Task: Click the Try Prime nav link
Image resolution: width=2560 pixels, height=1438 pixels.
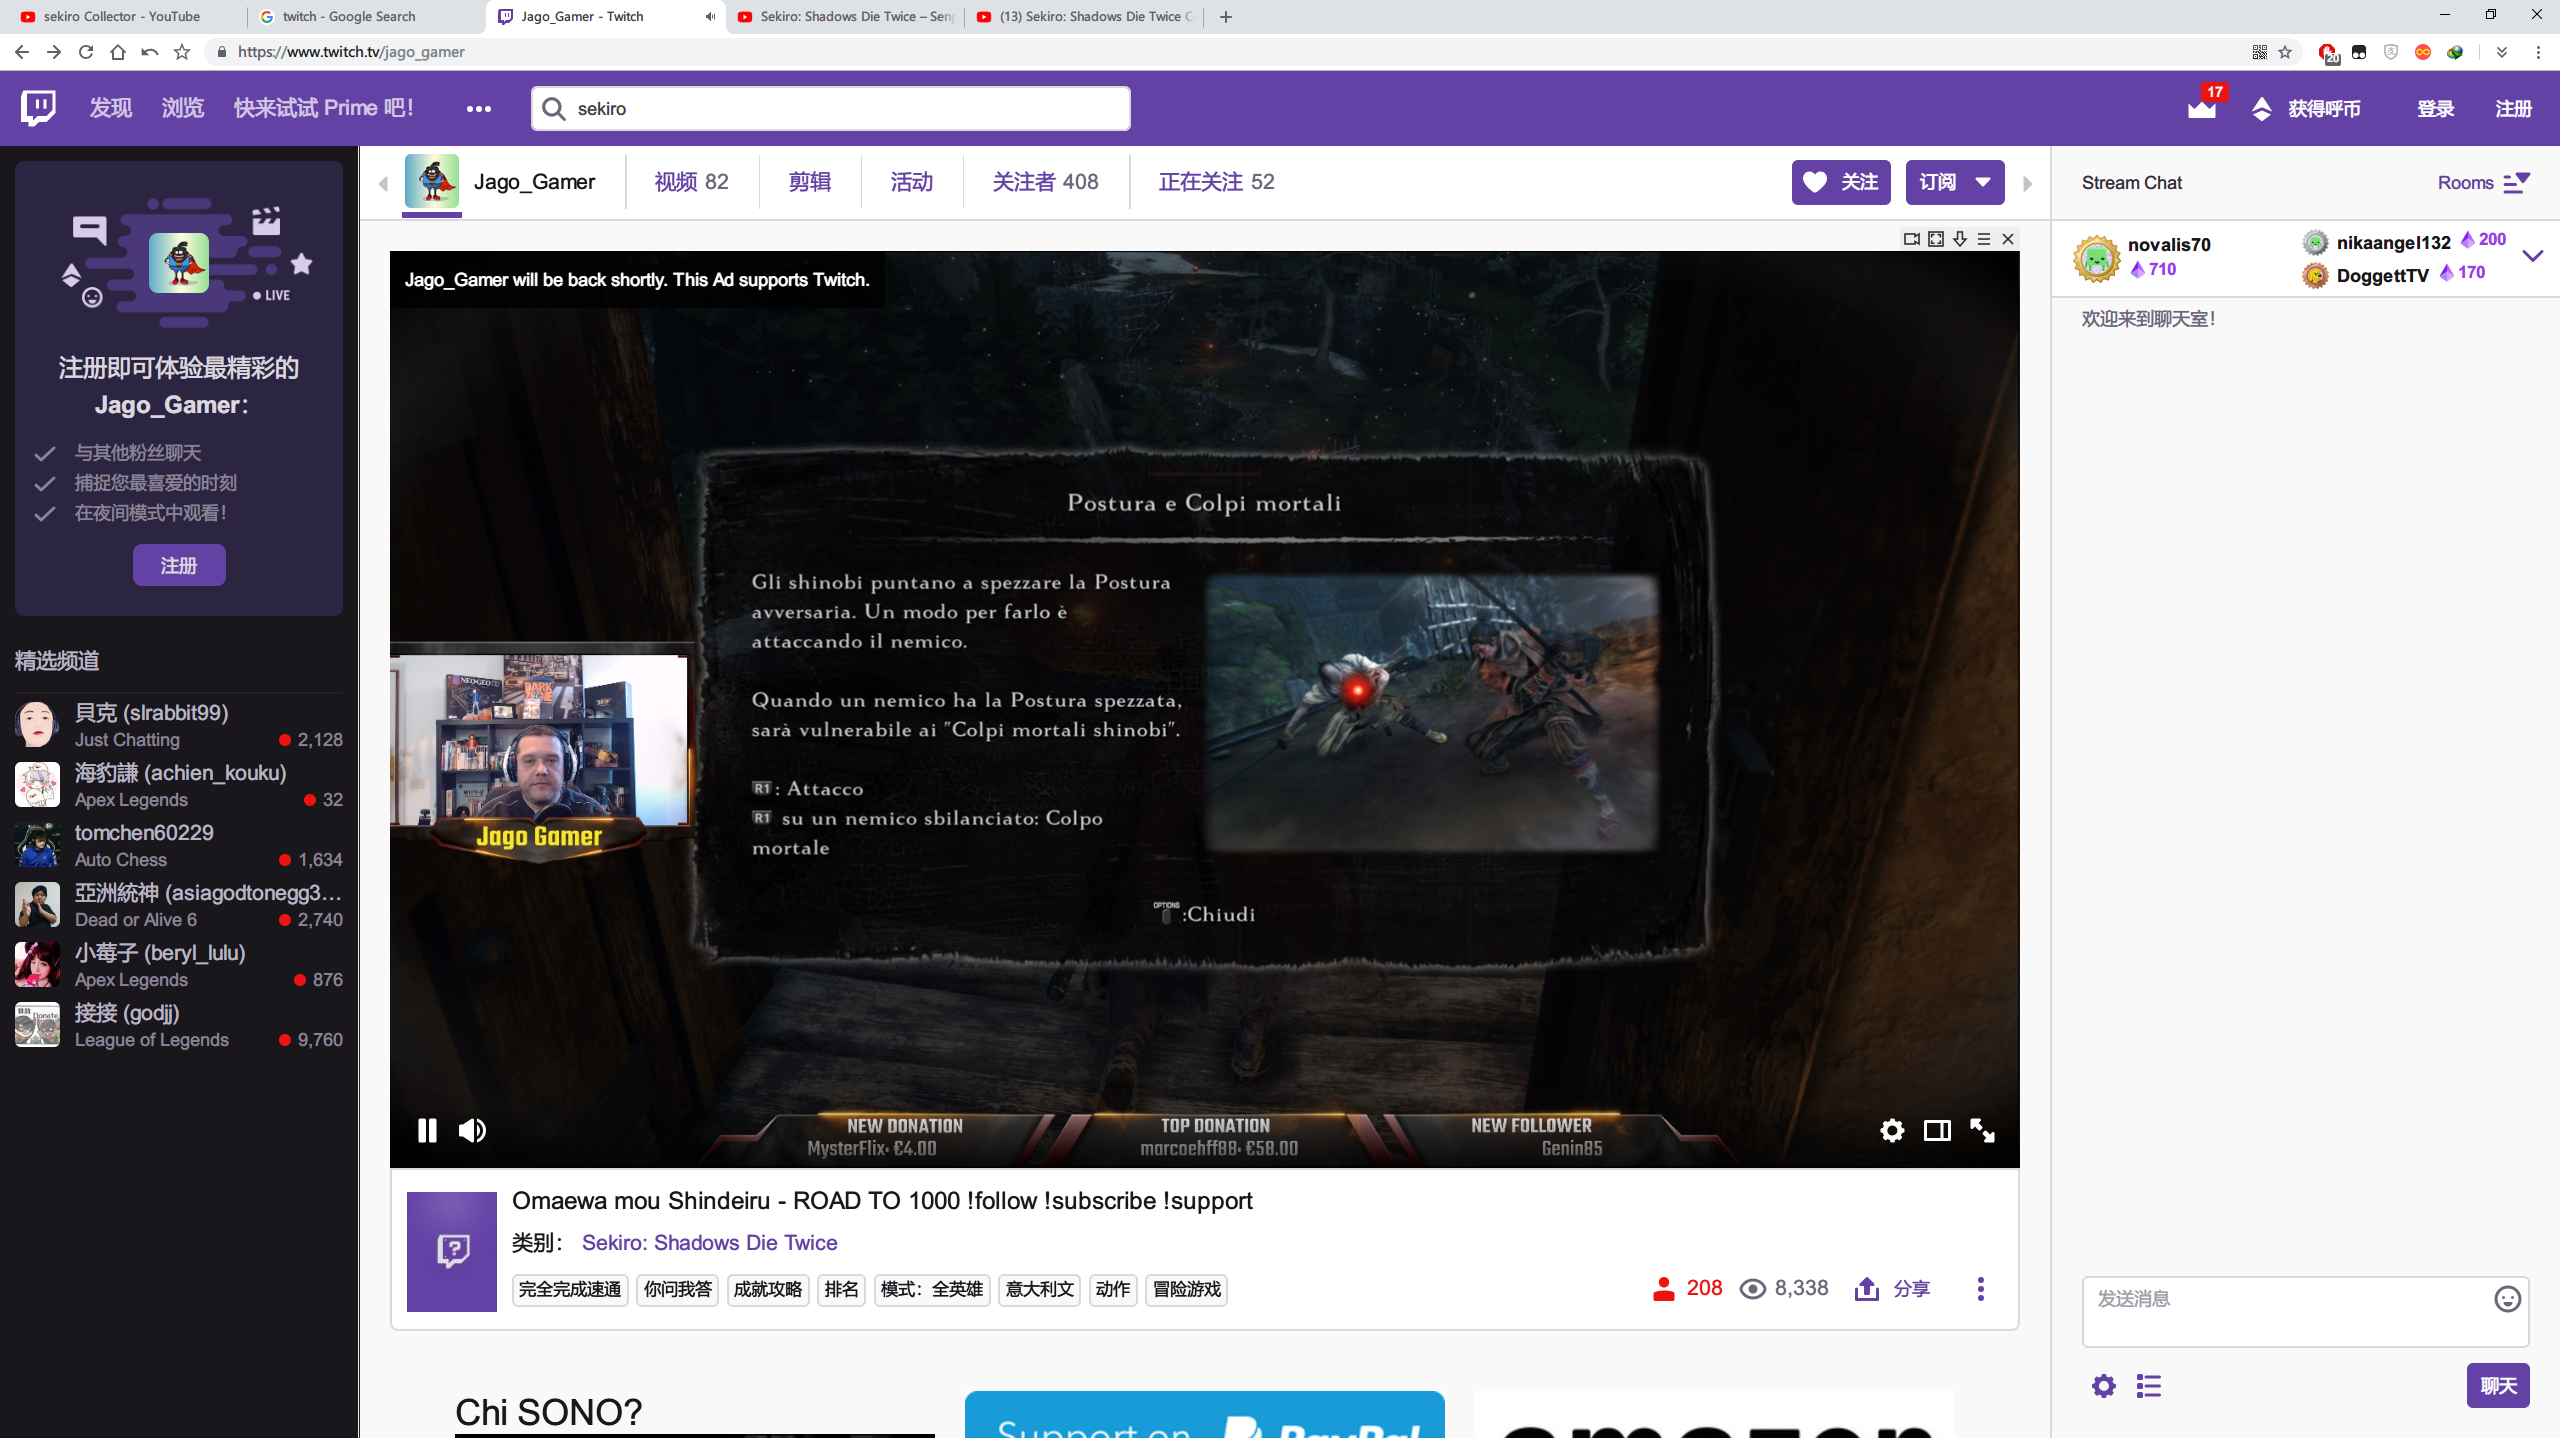Action: (x=324, y=108)
